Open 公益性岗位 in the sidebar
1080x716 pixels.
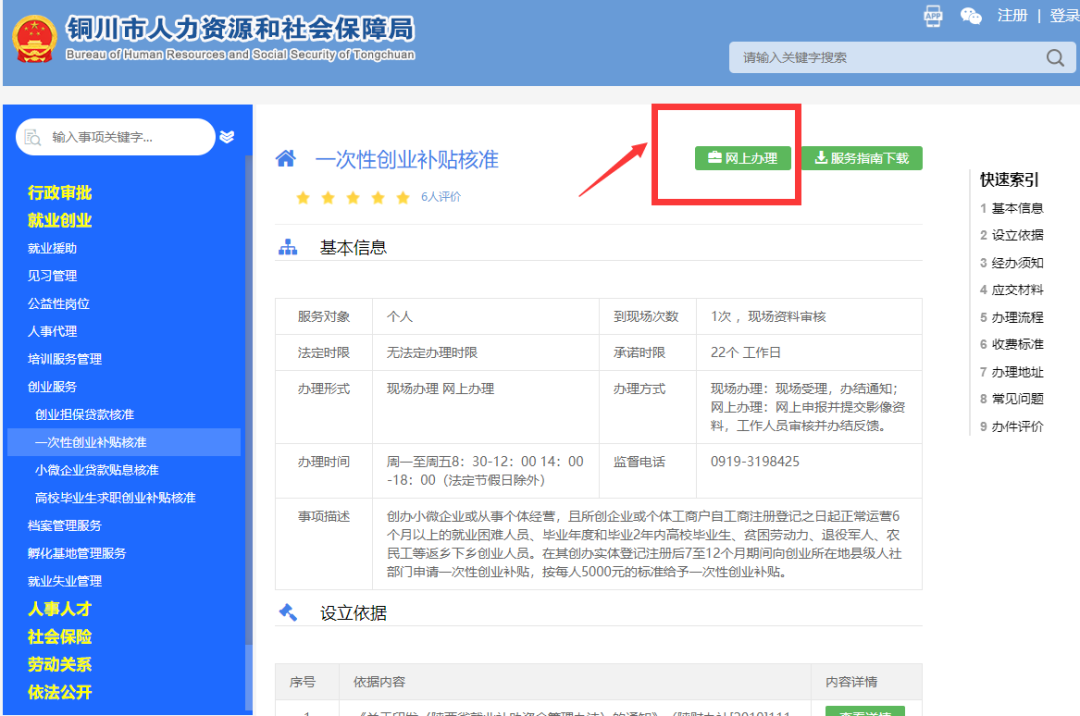pyautogui.click(x=59, y=304)
